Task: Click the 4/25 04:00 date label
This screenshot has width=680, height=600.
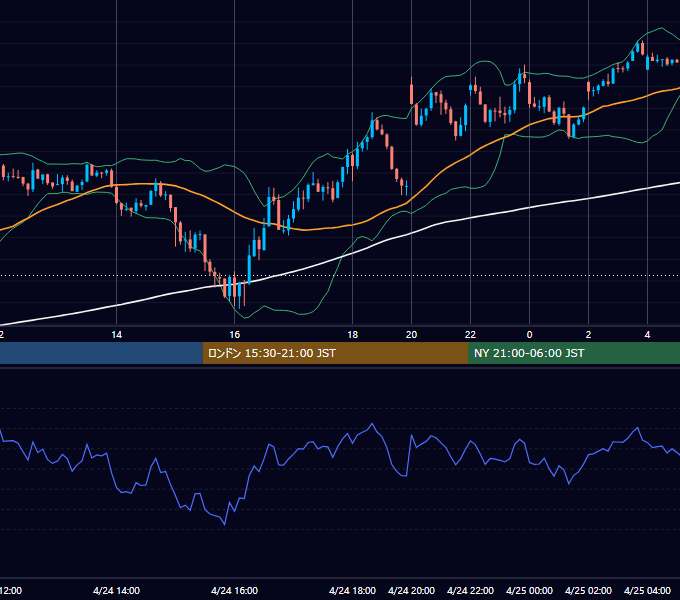Action: [647, 590]
